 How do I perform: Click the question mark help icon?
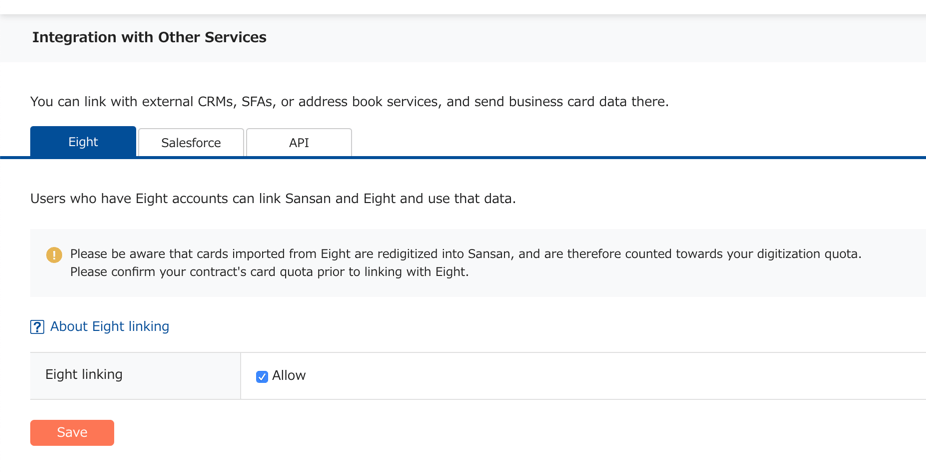pyautogui.click(x=37, y=327)
